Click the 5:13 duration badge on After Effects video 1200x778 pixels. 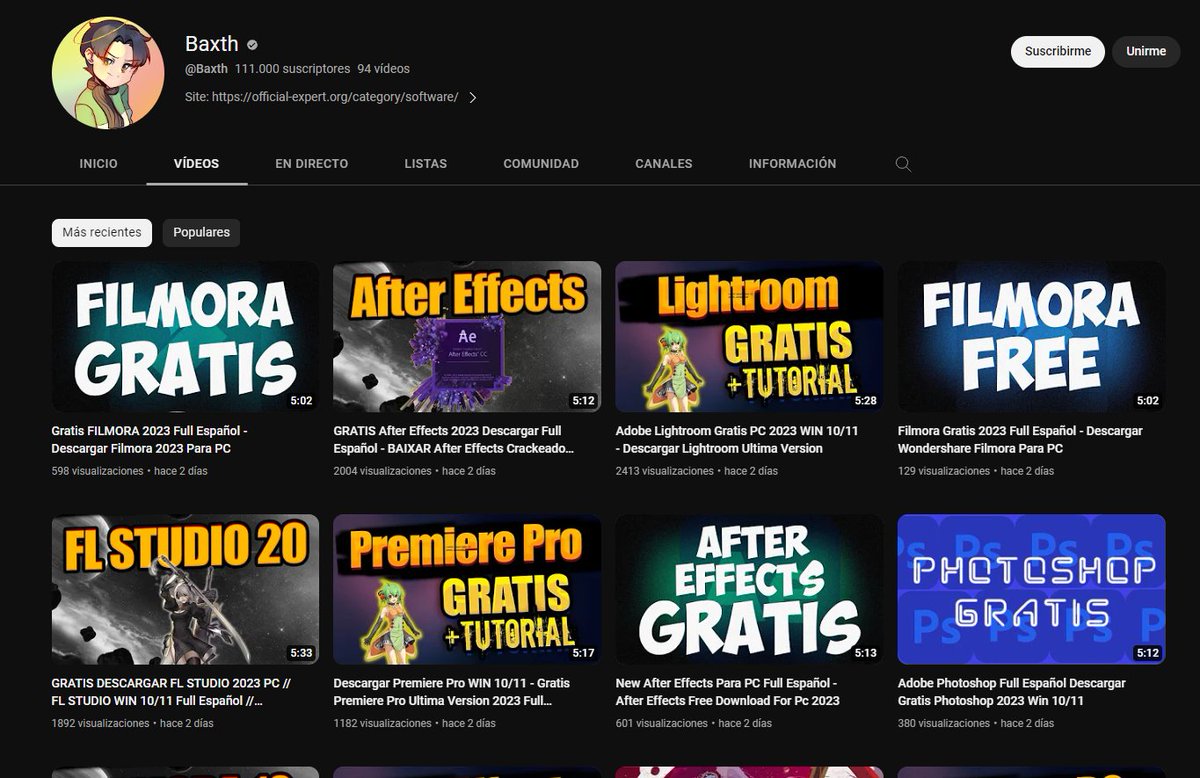pos(865,653)
